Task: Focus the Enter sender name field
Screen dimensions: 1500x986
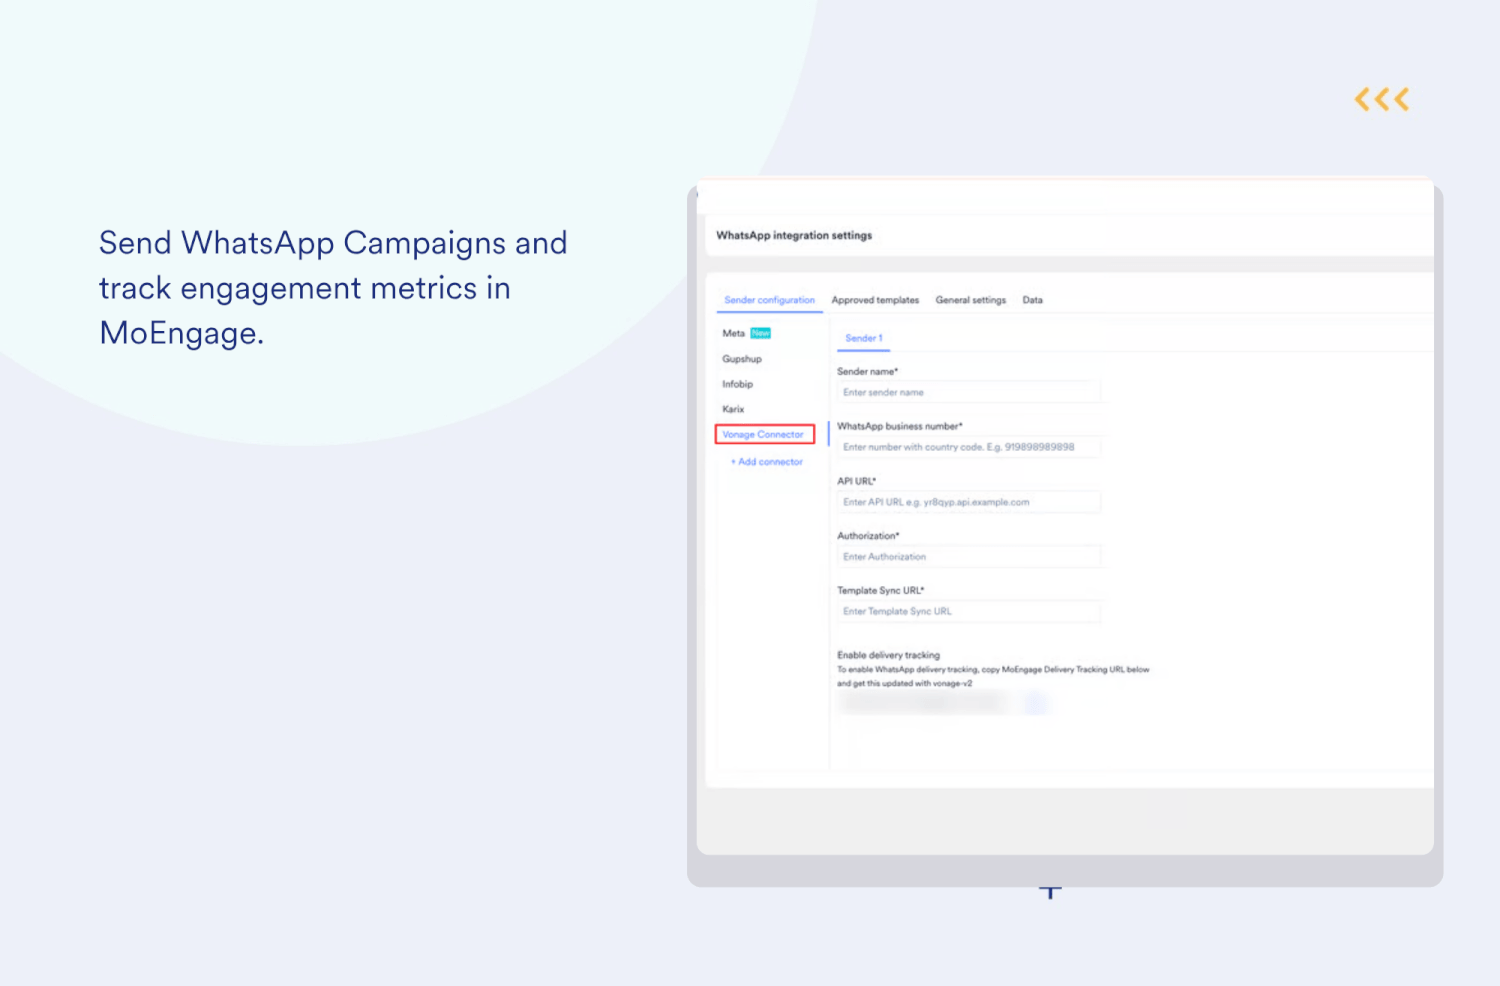Action: (968, 392)
